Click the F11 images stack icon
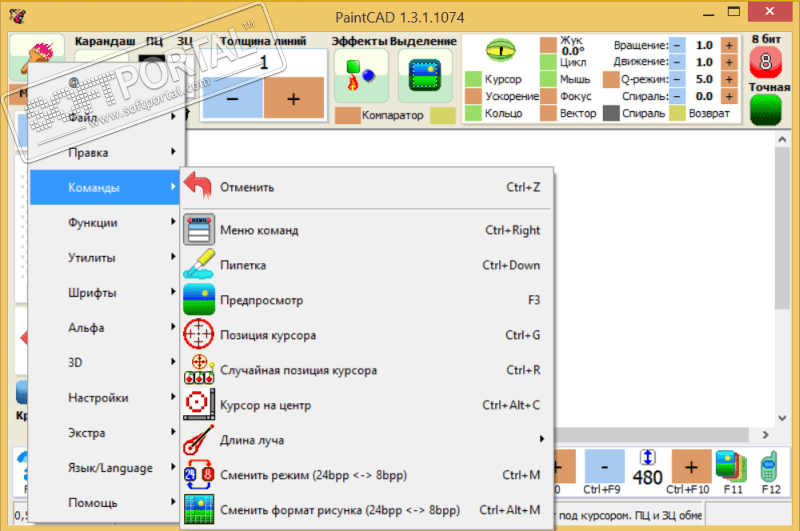The width and height of the screenshot is (800, 531). [732, 466]
